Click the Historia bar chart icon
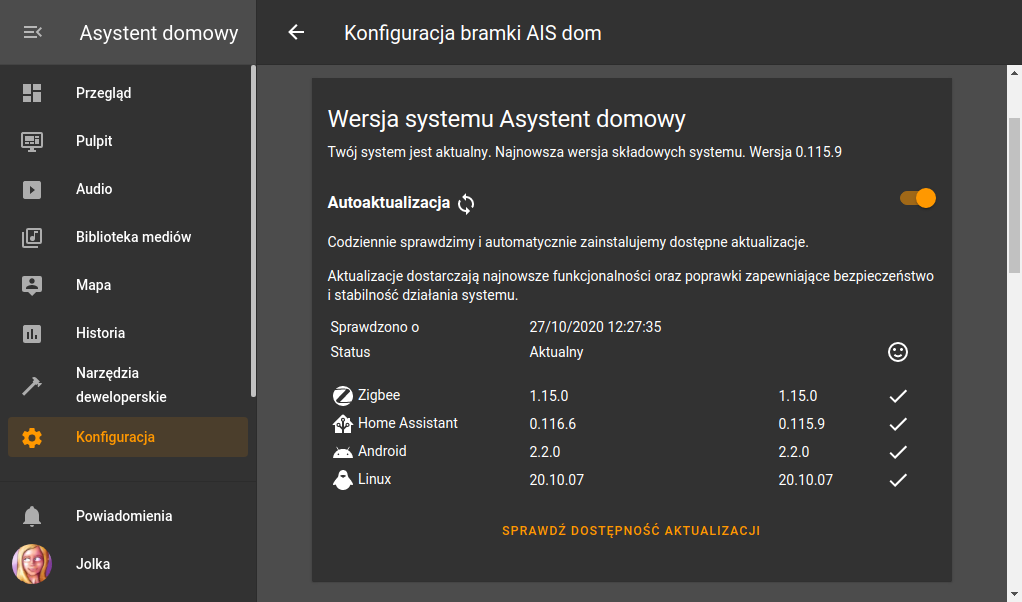This screenshot has width=1022, height=602. [32, 334]
